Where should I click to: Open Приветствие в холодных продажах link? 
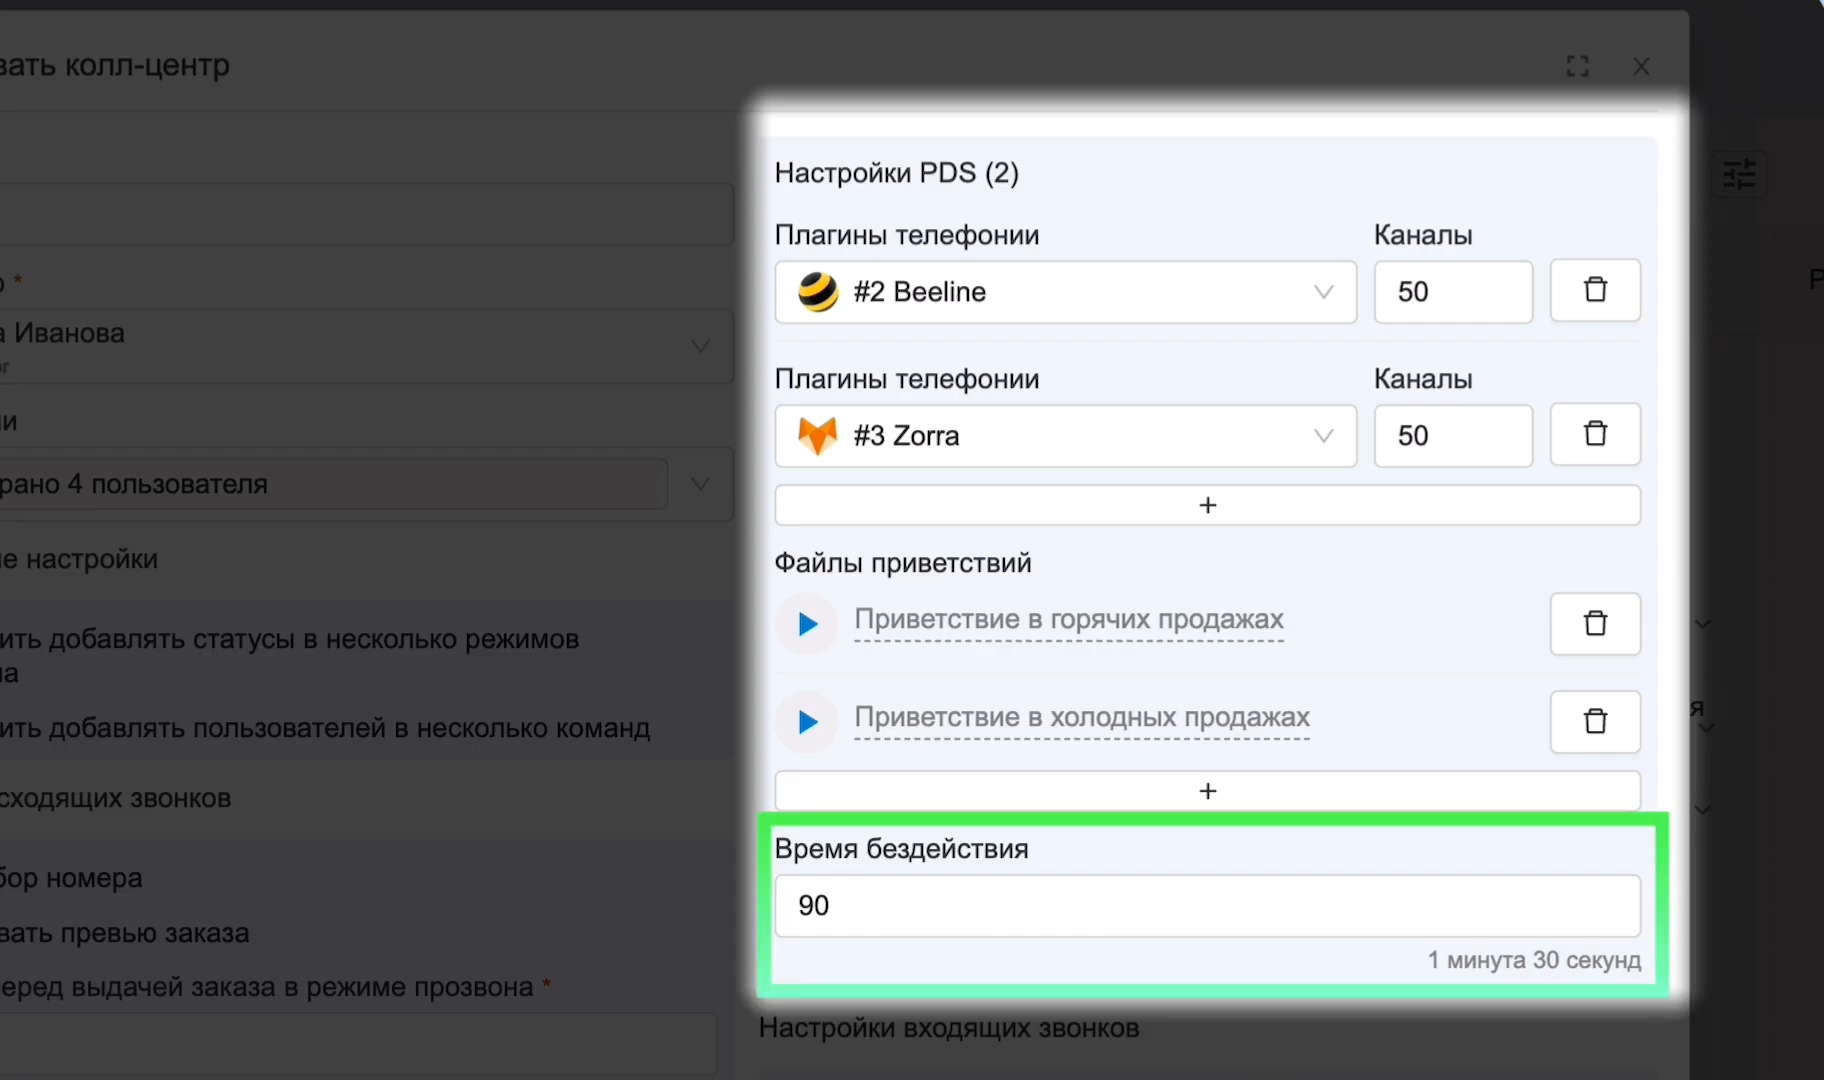1081,718
